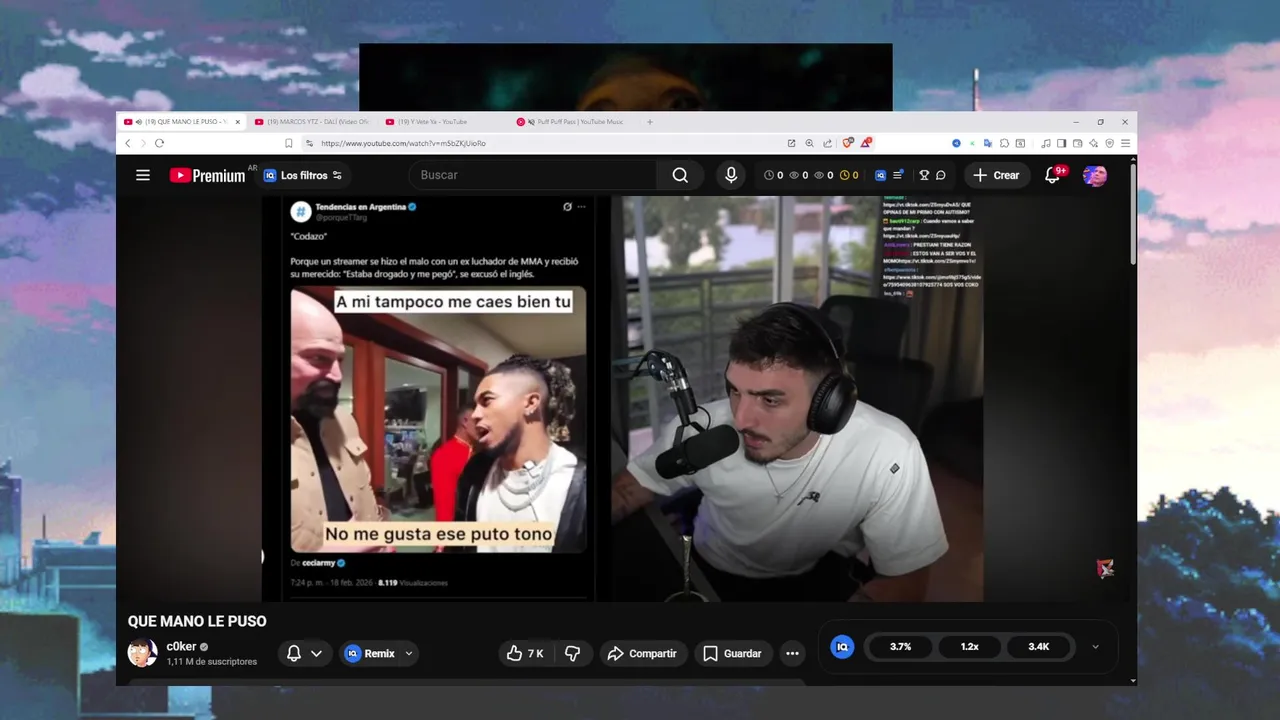The height and width of the screenshot is (720, 1280).
Task: Click the Crear button
Action: pos(996,175)
